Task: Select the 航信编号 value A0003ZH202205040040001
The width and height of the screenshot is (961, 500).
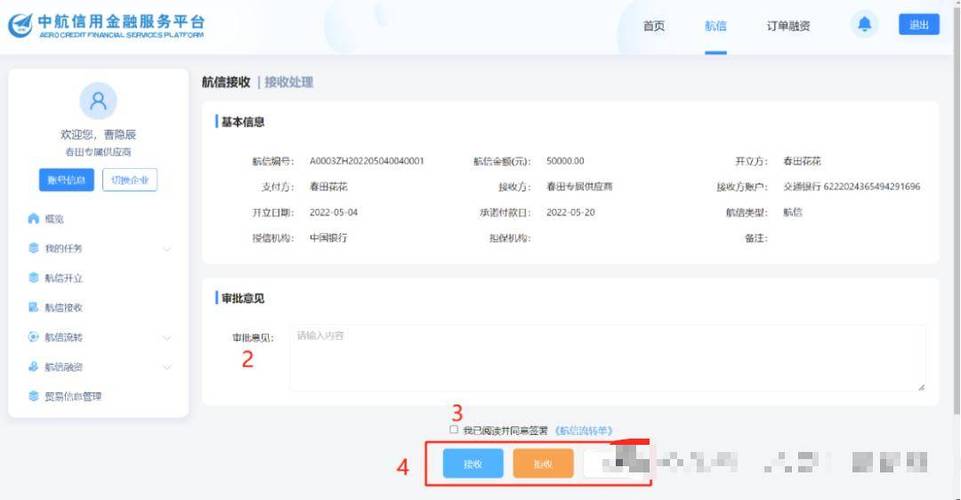Action: pyautogui.click(x=367, y=161)
